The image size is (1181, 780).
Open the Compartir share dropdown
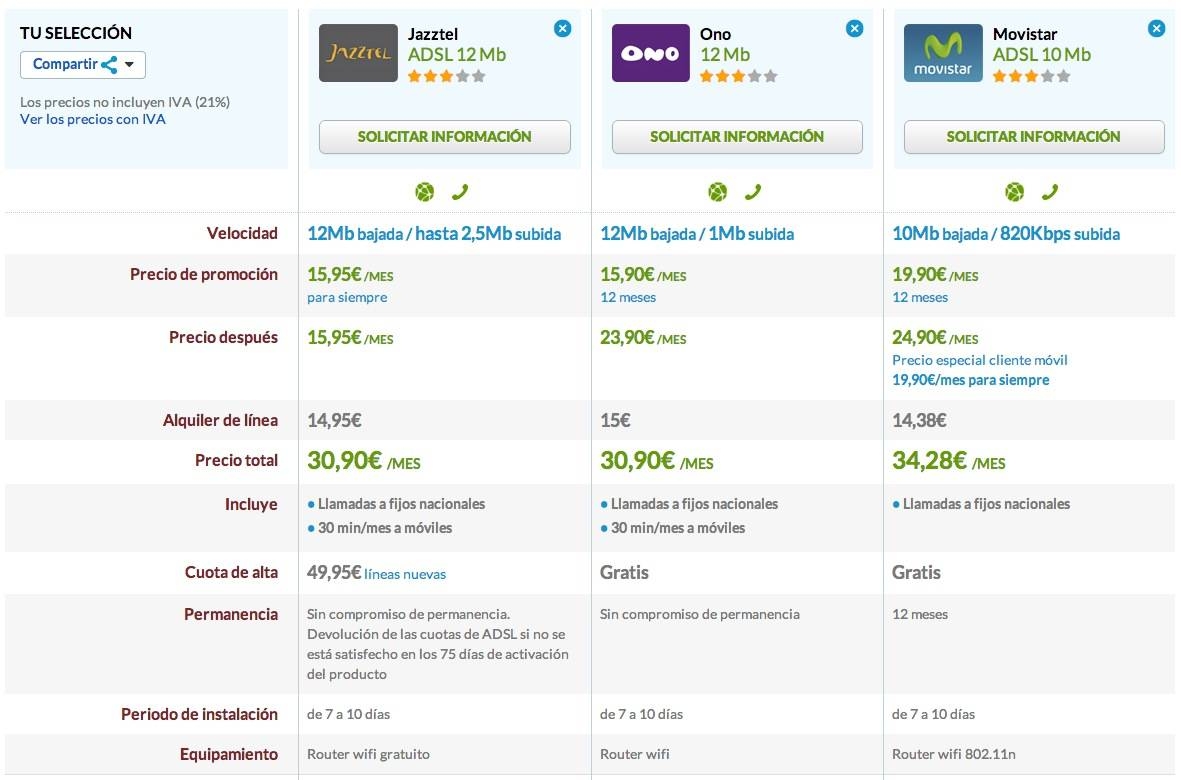[83, 65]
